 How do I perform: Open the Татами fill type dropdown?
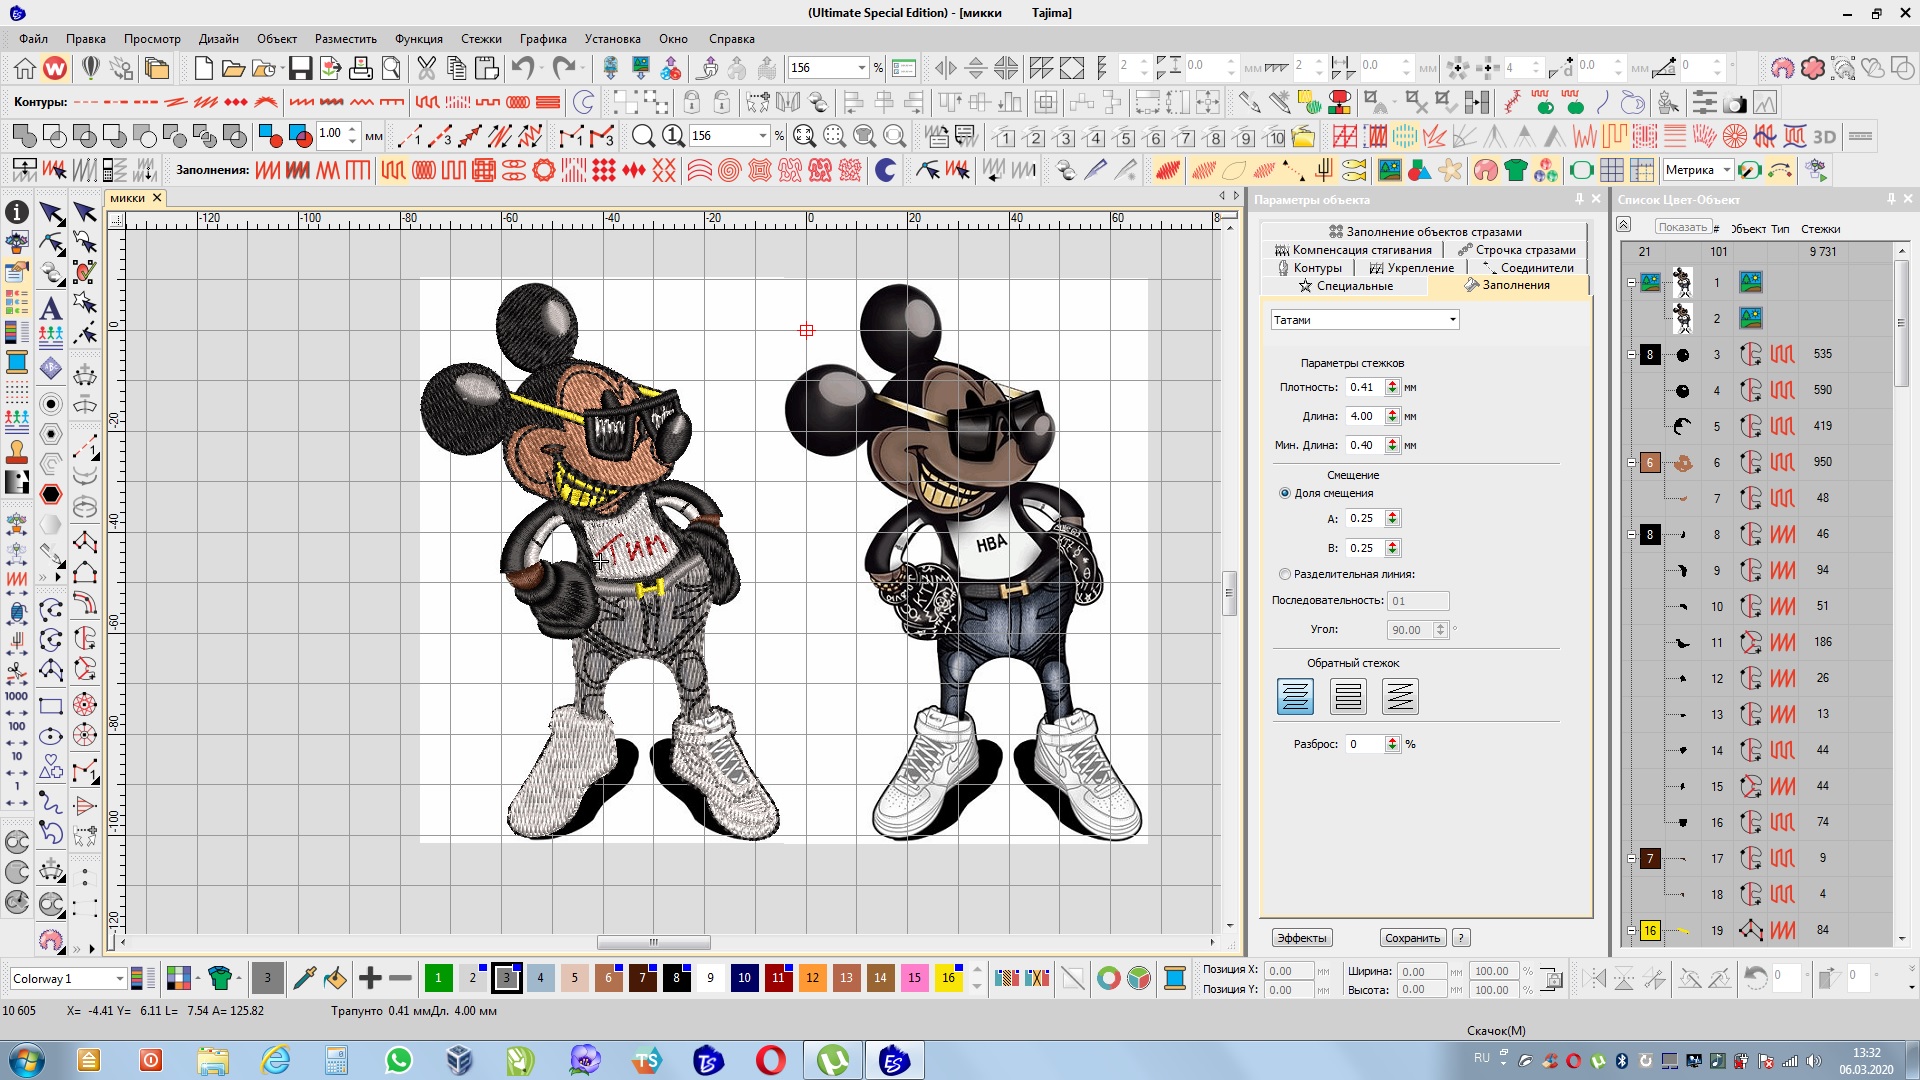click(x=1452, y=320)
